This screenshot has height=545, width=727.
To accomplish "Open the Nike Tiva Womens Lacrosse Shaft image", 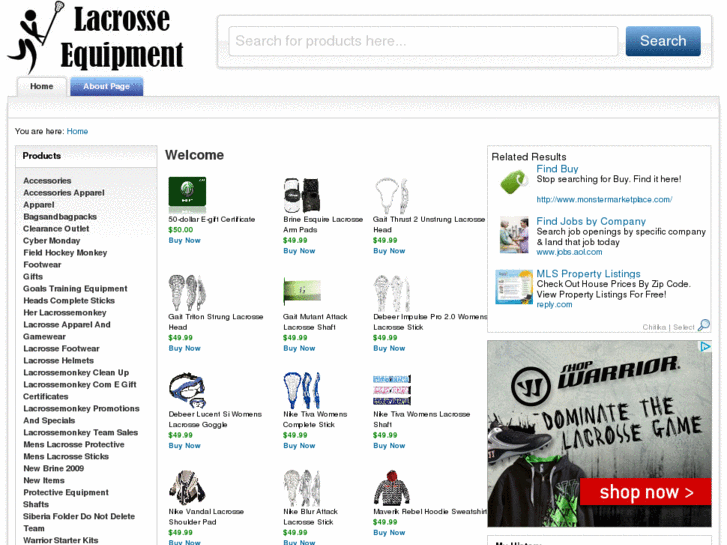I will coord(392,390).
